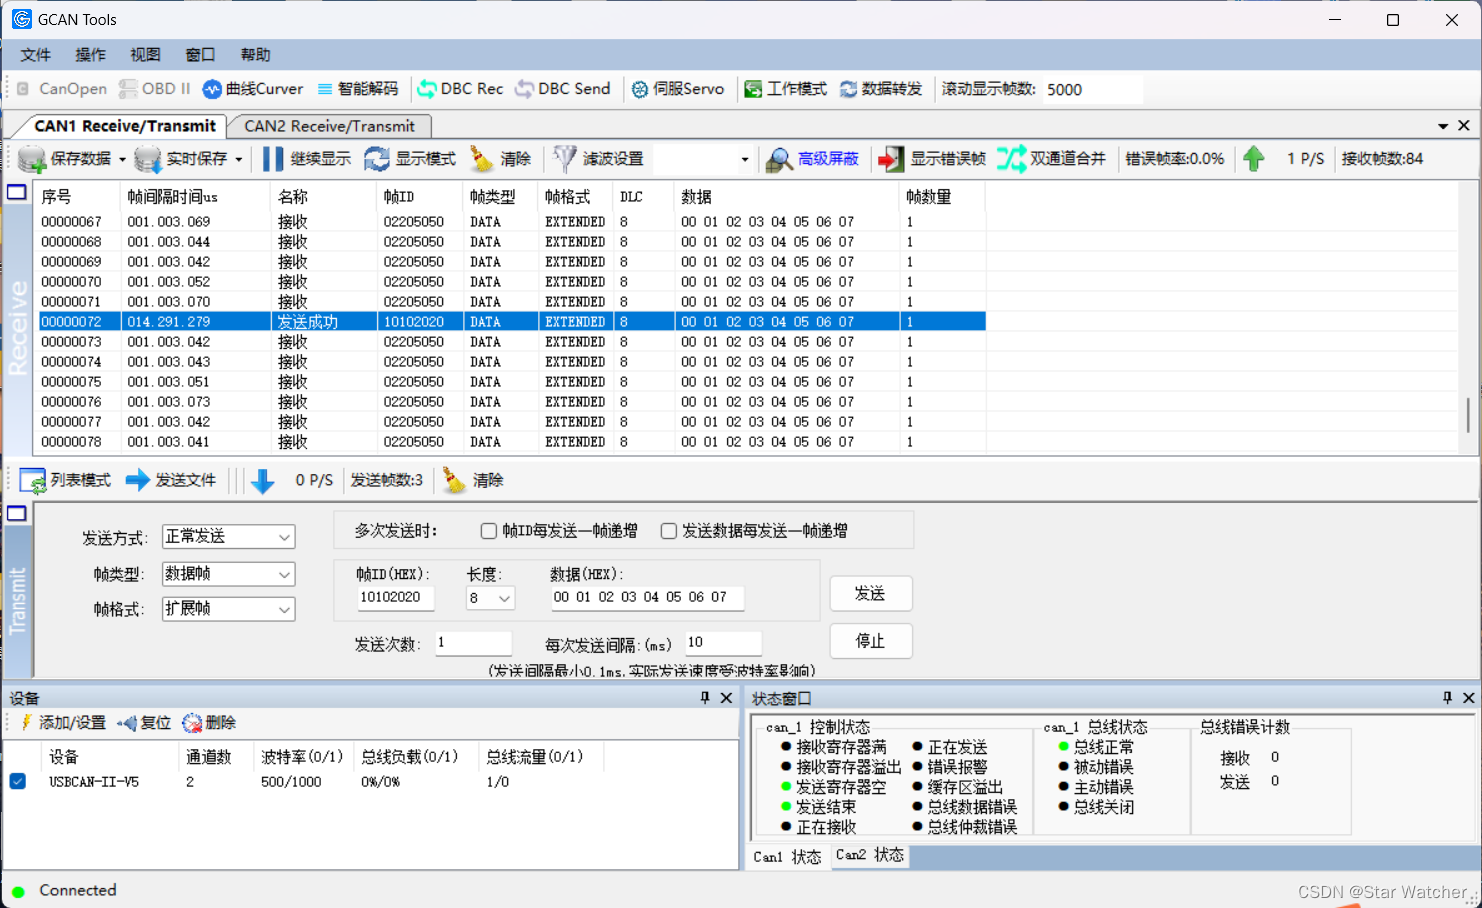Click the receive list vertical scrollbar
Viewport: 1482px width, 908px height.
[x=1468, y=415]
